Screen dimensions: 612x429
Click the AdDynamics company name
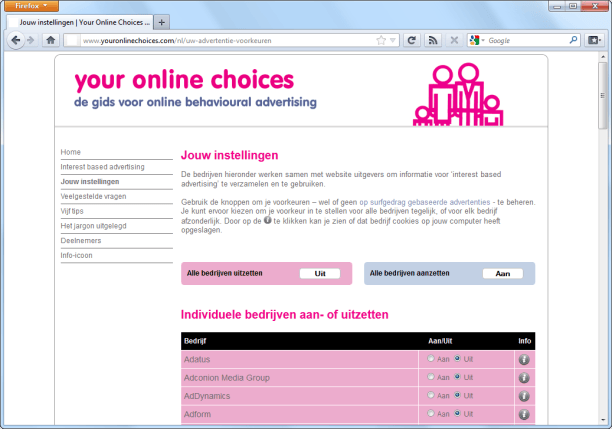coord(207,396)
